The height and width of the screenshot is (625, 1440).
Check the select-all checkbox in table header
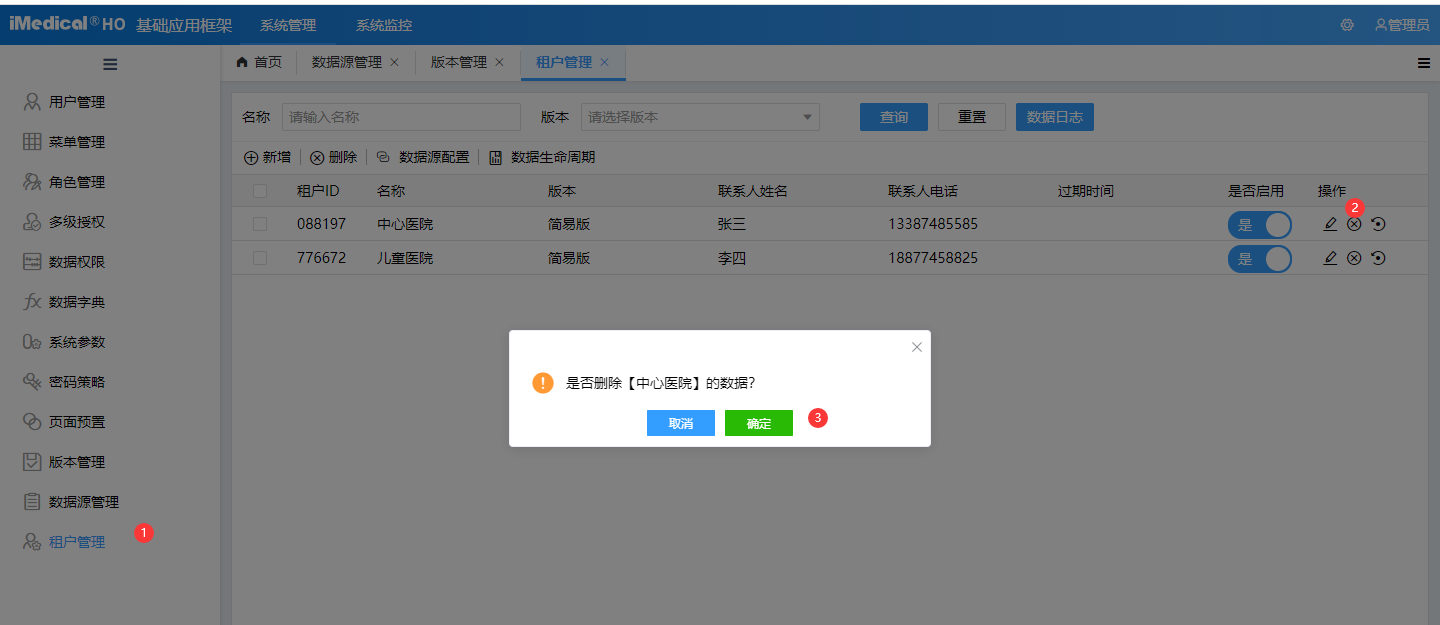click(259, 190)
